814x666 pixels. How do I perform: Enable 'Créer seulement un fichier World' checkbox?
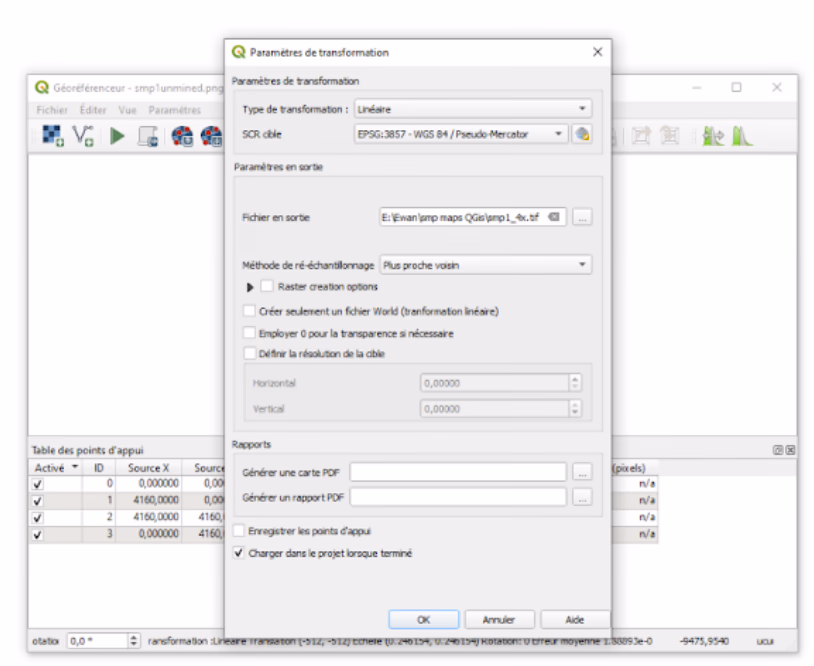(x=250, y=311)
